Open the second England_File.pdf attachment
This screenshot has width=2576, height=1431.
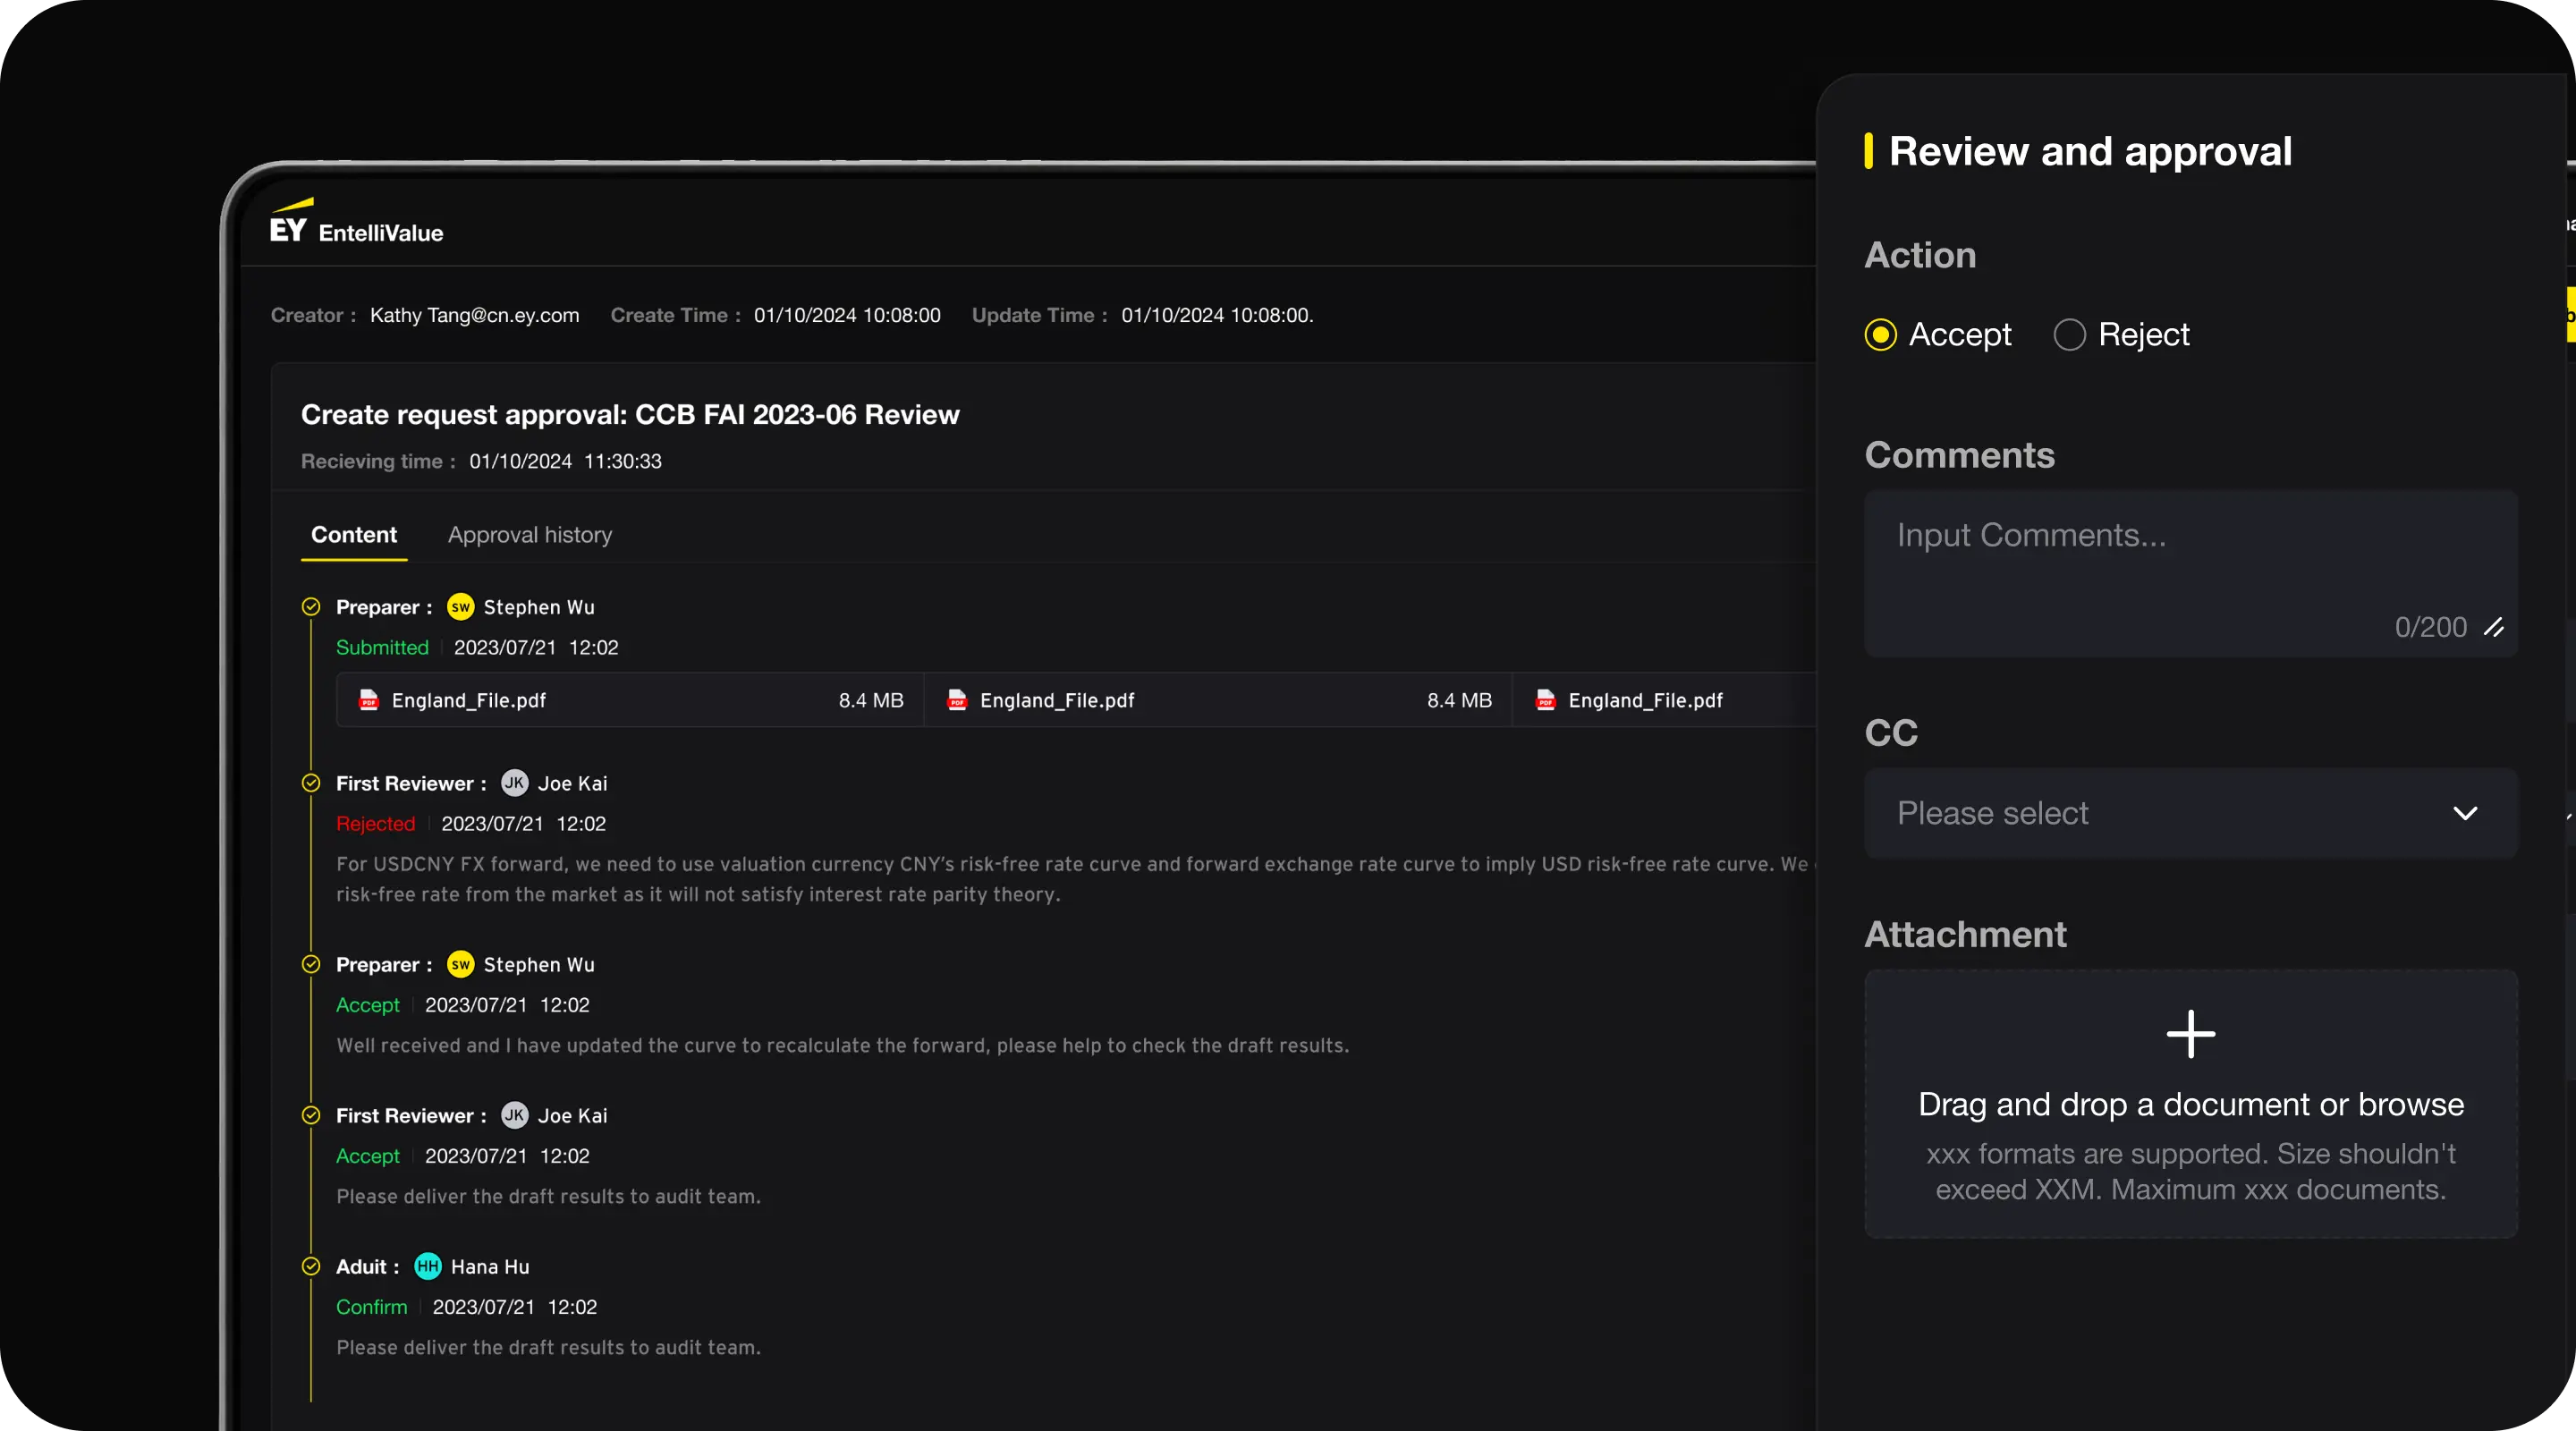(1218, 700)
